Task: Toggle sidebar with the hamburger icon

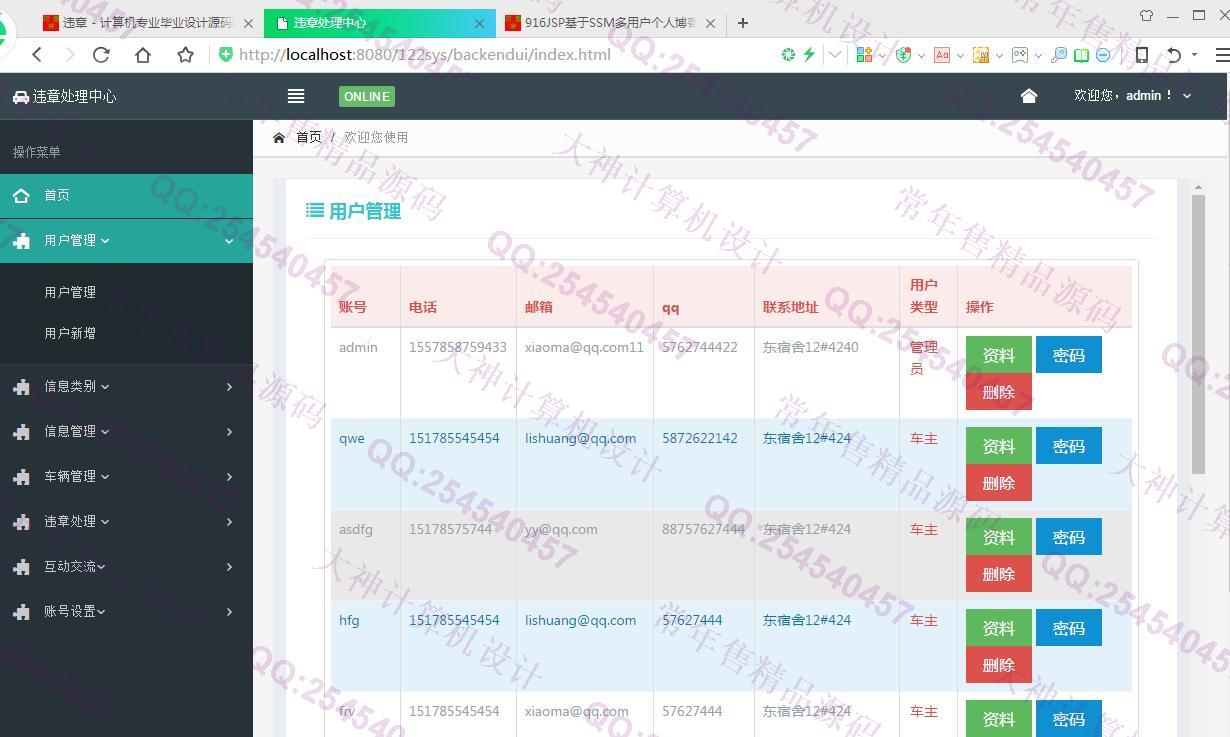Action: point(295,96)
